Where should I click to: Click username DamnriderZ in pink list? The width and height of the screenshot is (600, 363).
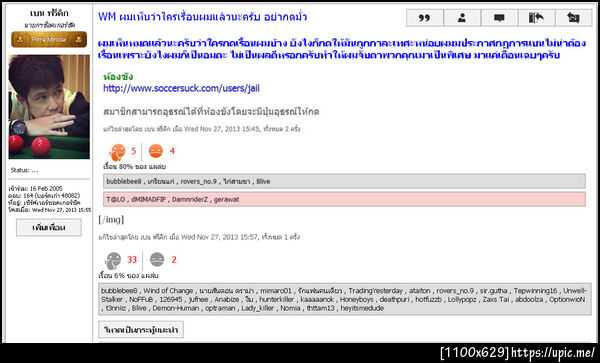pyautogui.click(x=189, y=199)
